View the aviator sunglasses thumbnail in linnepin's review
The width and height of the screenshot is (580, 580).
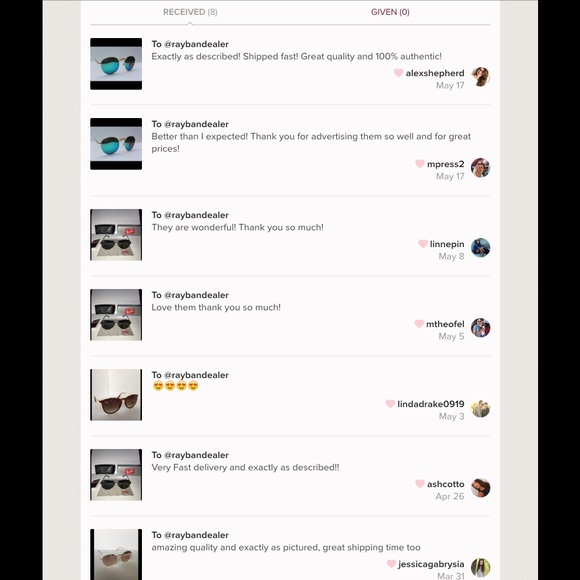[116, 235]
